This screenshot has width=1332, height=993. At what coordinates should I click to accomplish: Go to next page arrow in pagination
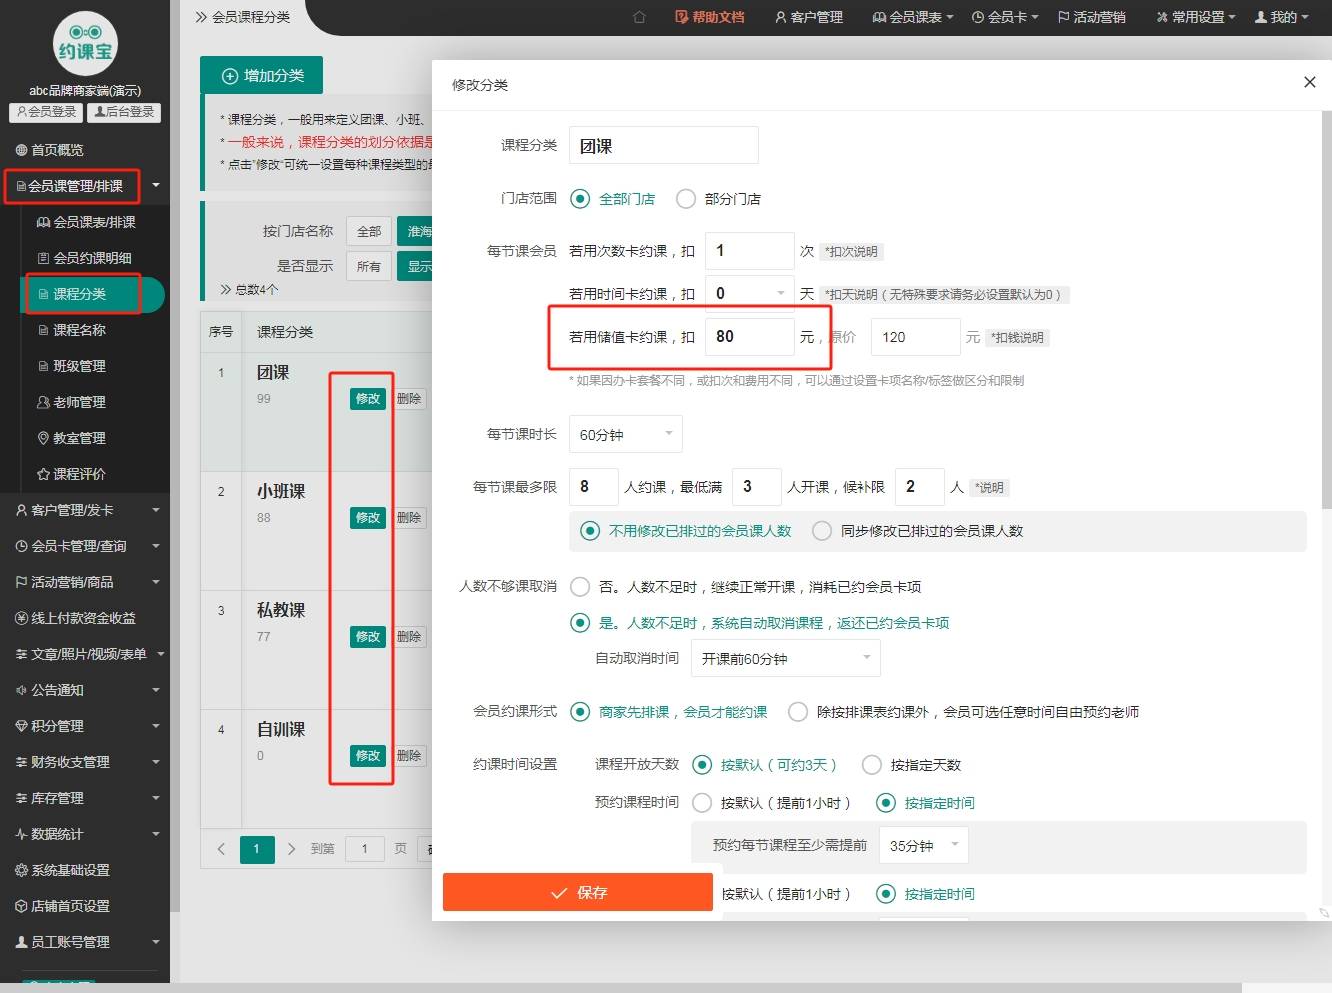pyautogui.click(x=291, y=849)
